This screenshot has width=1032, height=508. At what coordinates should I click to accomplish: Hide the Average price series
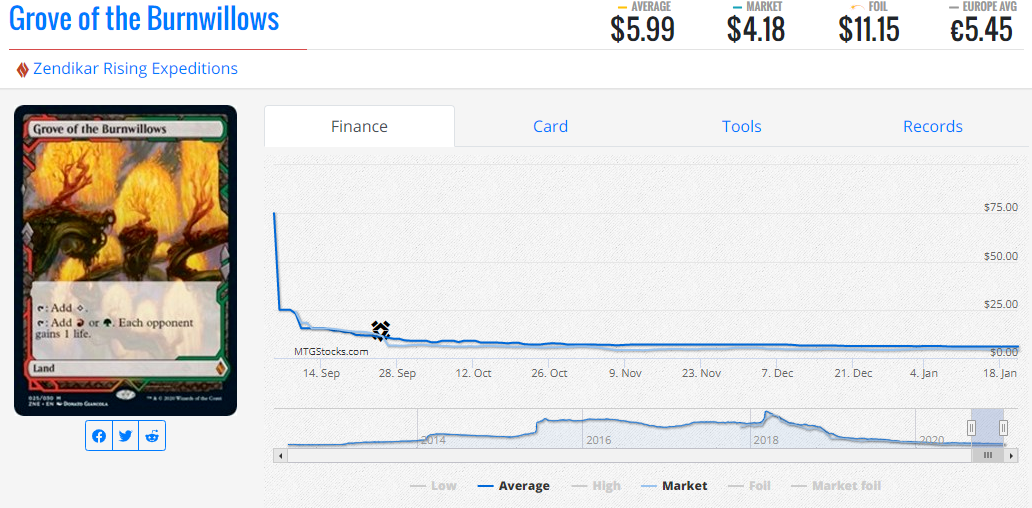pos(513,486)
